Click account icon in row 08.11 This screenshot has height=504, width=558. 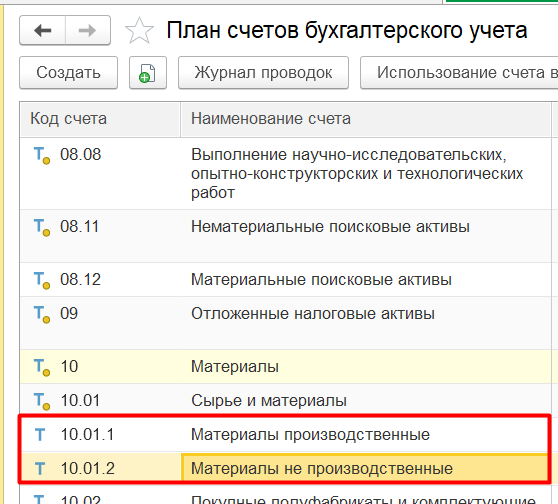42,227
